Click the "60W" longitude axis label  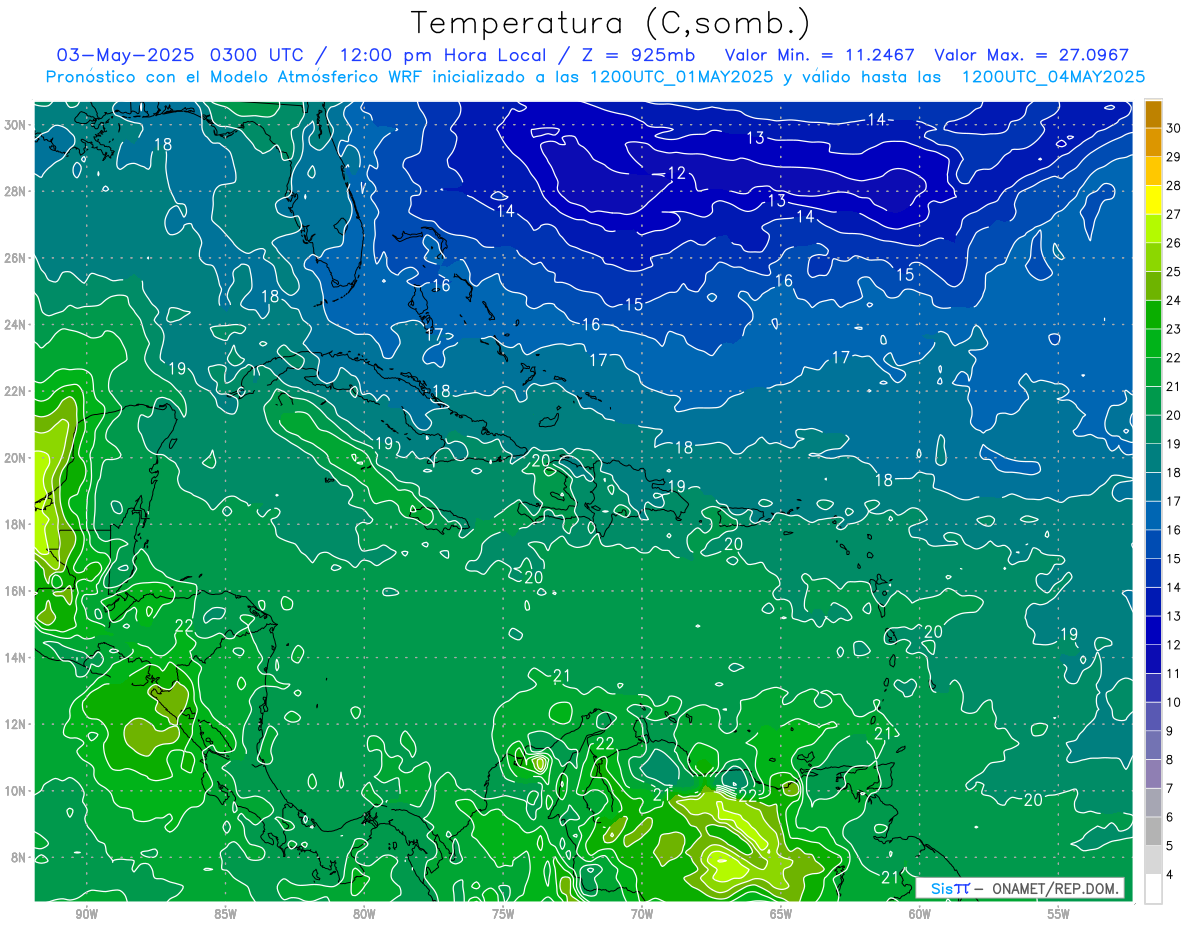920,915
